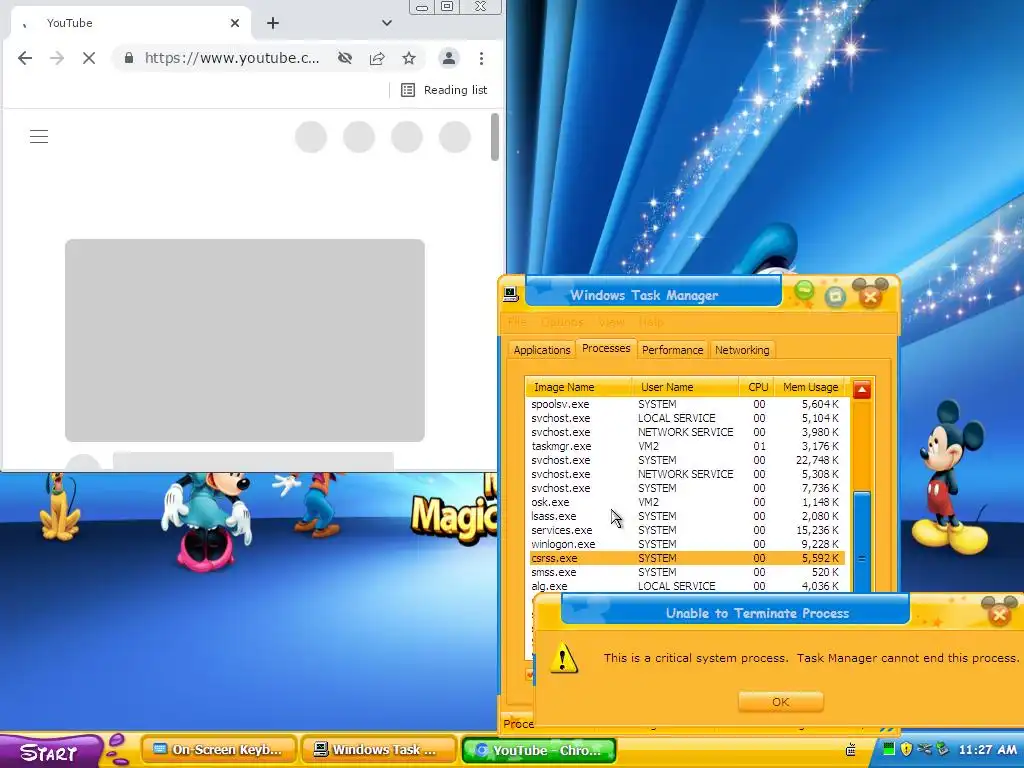Screen dimensions: 1024x768
Task: Click the 15,236 K memory value
Action: coord(817,530)
